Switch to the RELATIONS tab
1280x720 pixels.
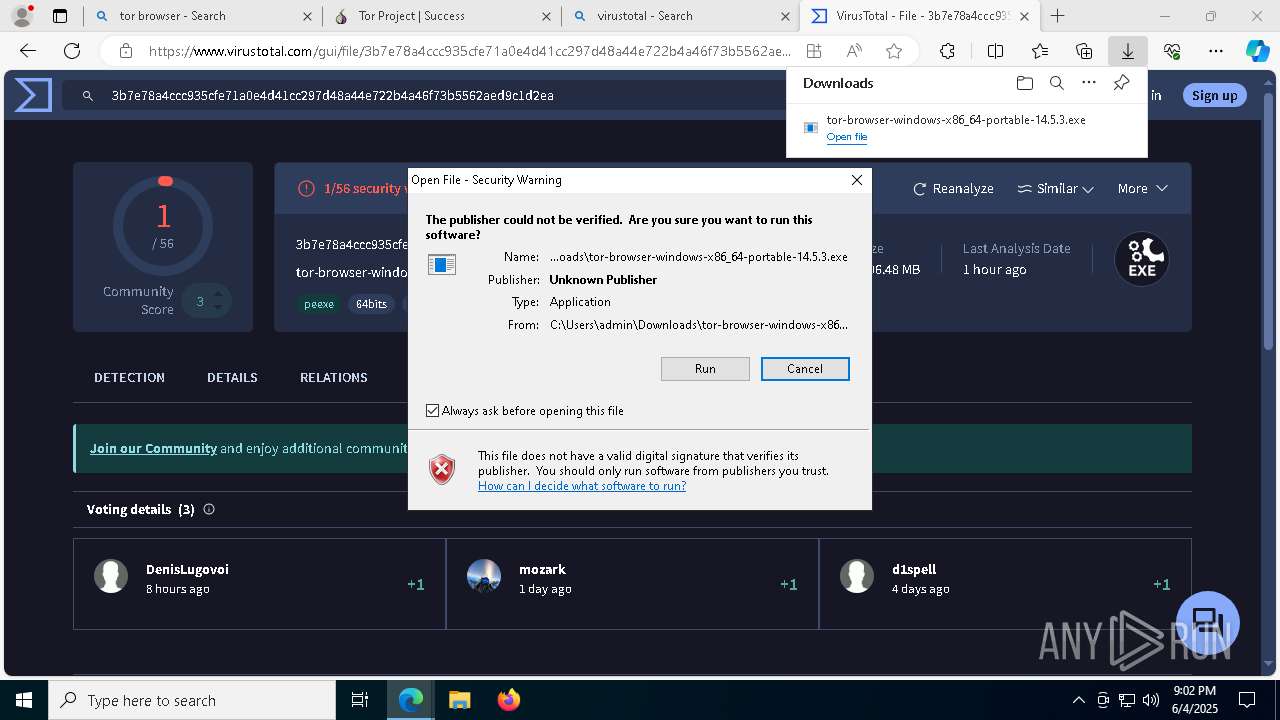(334, 377)
